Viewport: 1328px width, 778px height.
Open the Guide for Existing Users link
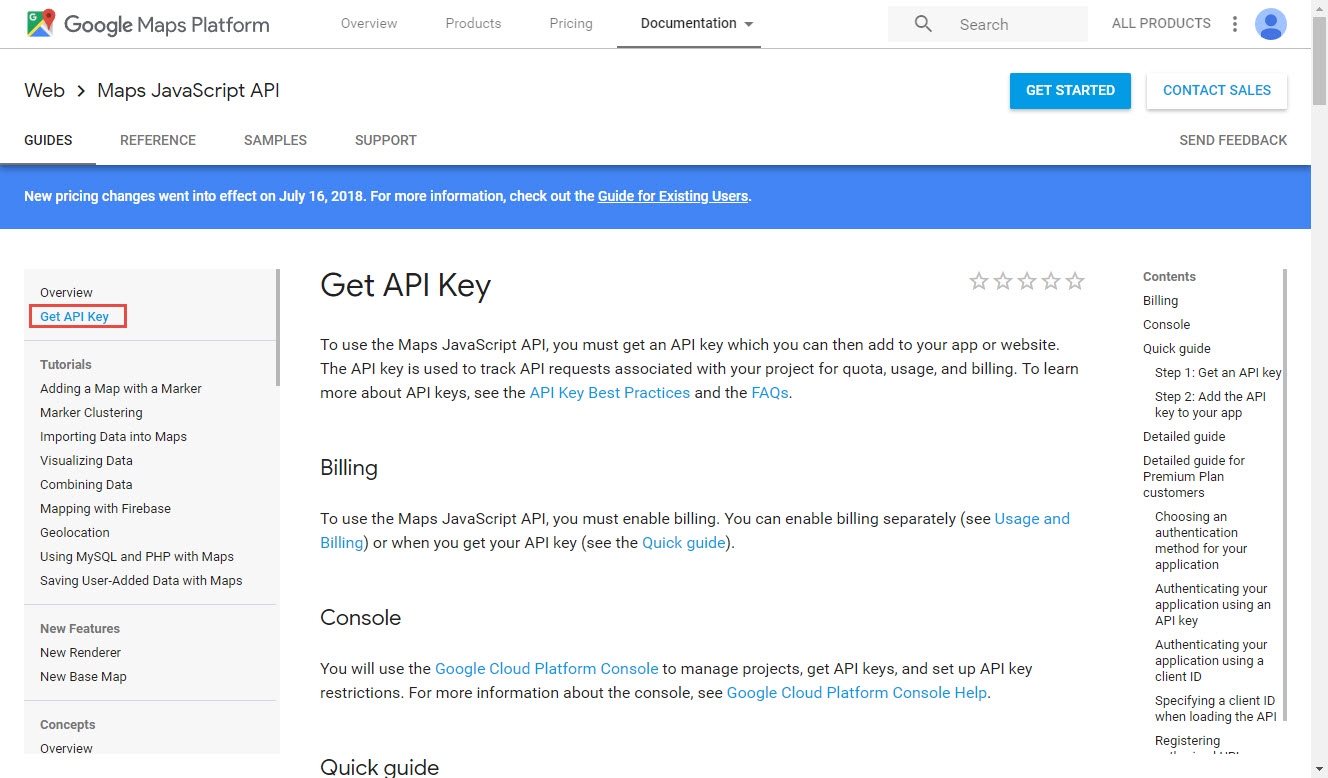(x=672, y=196)
